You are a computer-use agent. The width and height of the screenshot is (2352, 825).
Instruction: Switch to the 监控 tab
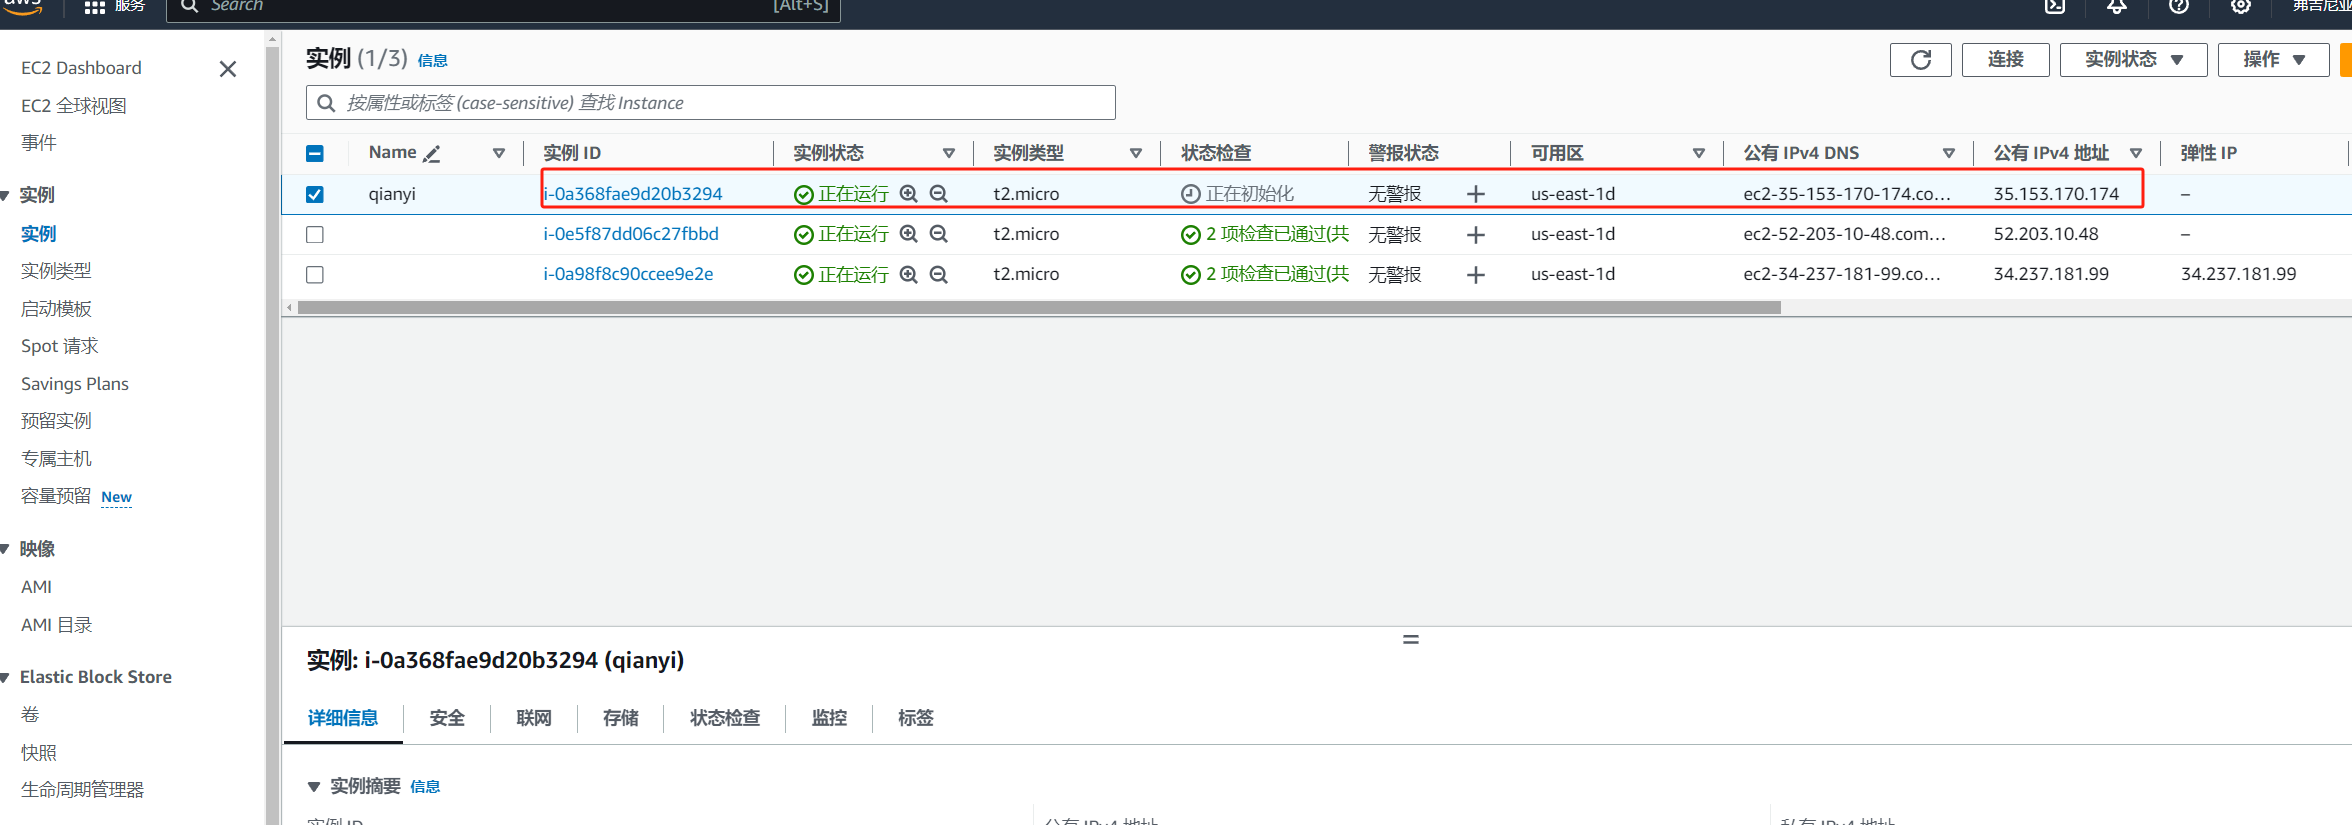coord(829,718)
